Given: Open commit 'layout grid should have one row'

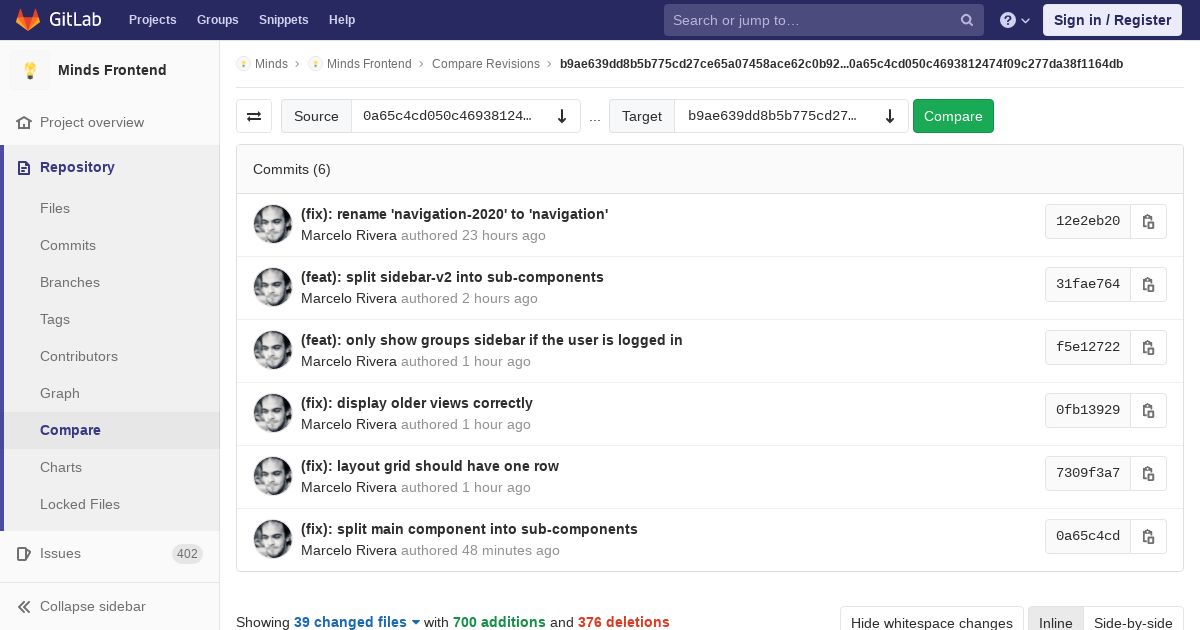Looking at the screenshot, I should 430,466.
